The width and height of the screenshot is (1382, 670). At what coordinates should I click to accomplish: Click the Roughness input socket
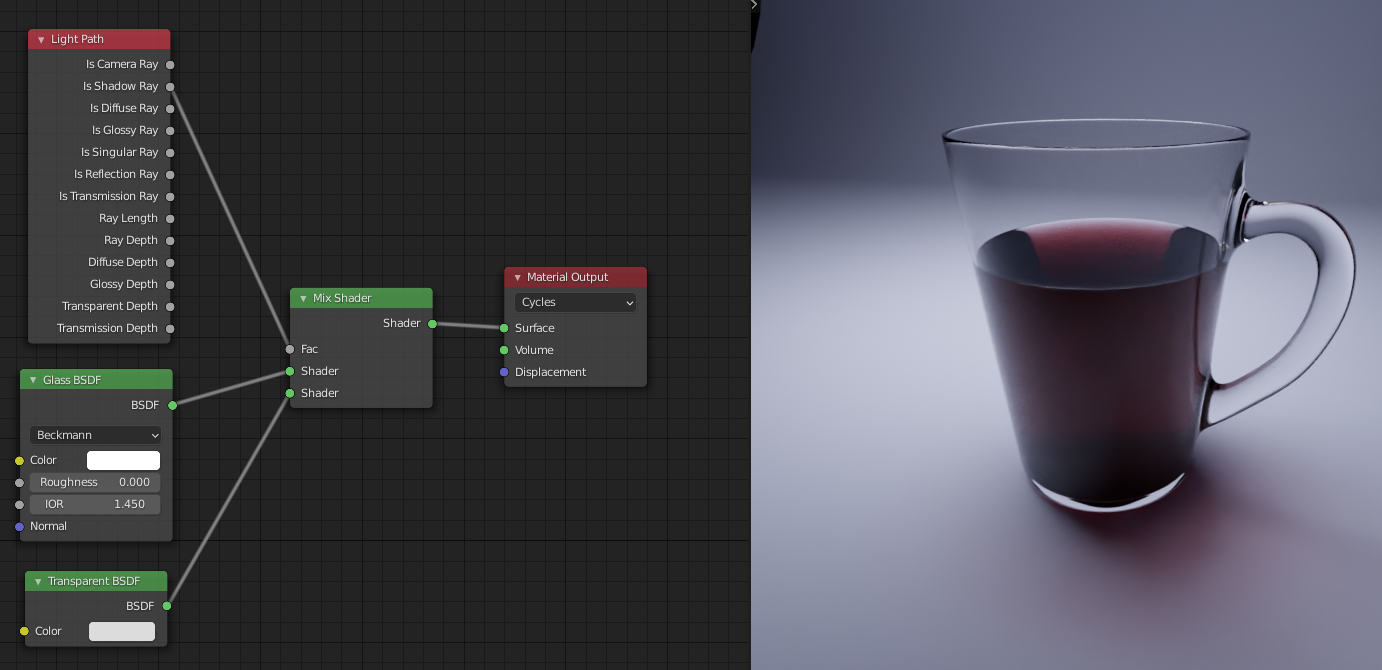click(x=19, y=483)
